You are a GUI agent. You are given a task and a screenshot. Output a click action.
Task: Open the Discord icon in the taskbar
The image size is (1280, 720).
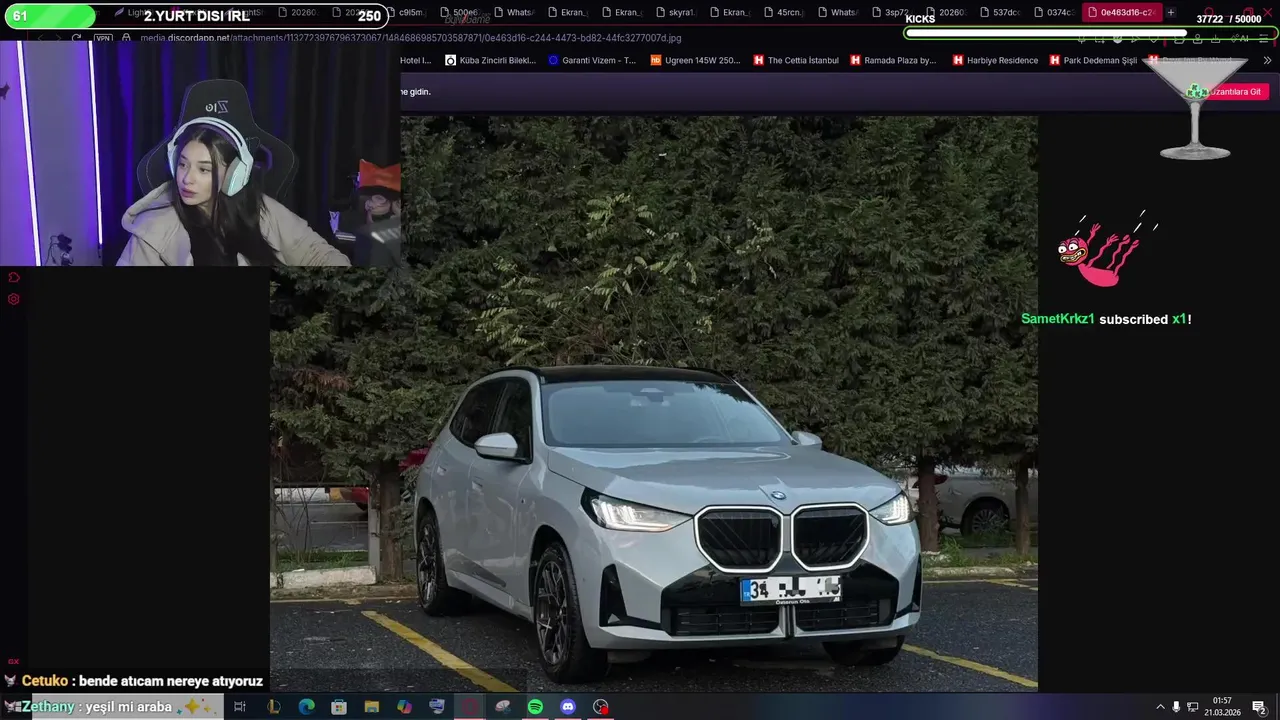pos(568,707)
